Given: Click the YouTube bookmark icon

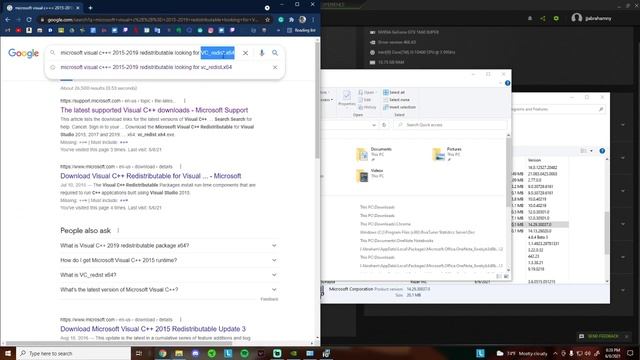Looking at the screenshot, I should click(x=18, y=30).
